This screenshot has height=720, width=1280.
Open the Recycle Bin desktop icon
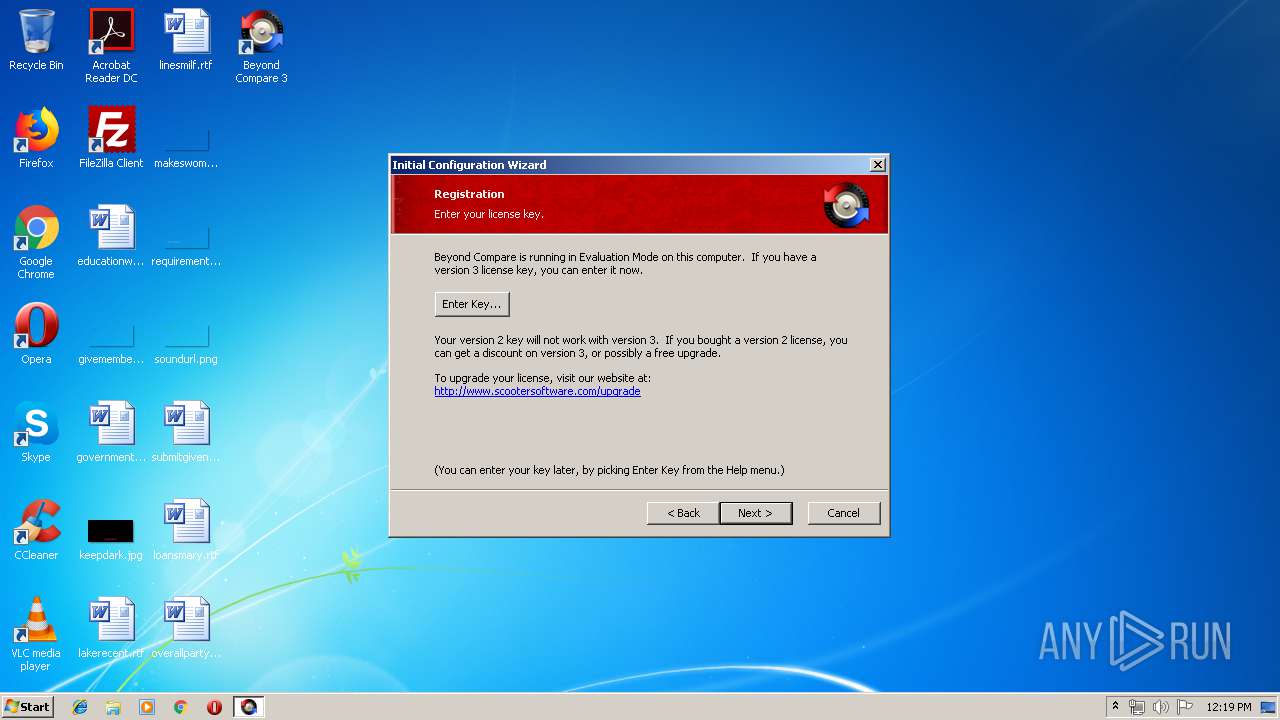click(36, 40)
